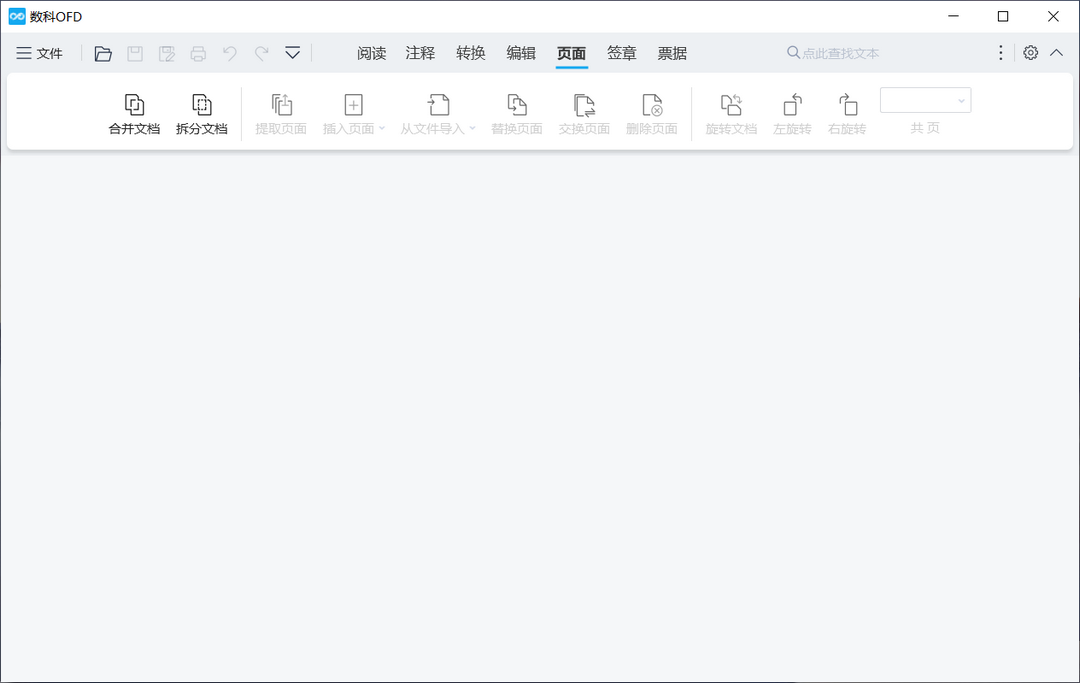Image resolution: width=1080 pixels, height=683 pixels.
Task: Click the 替换页面 (replace page) icon
Action: coord(516,105)
